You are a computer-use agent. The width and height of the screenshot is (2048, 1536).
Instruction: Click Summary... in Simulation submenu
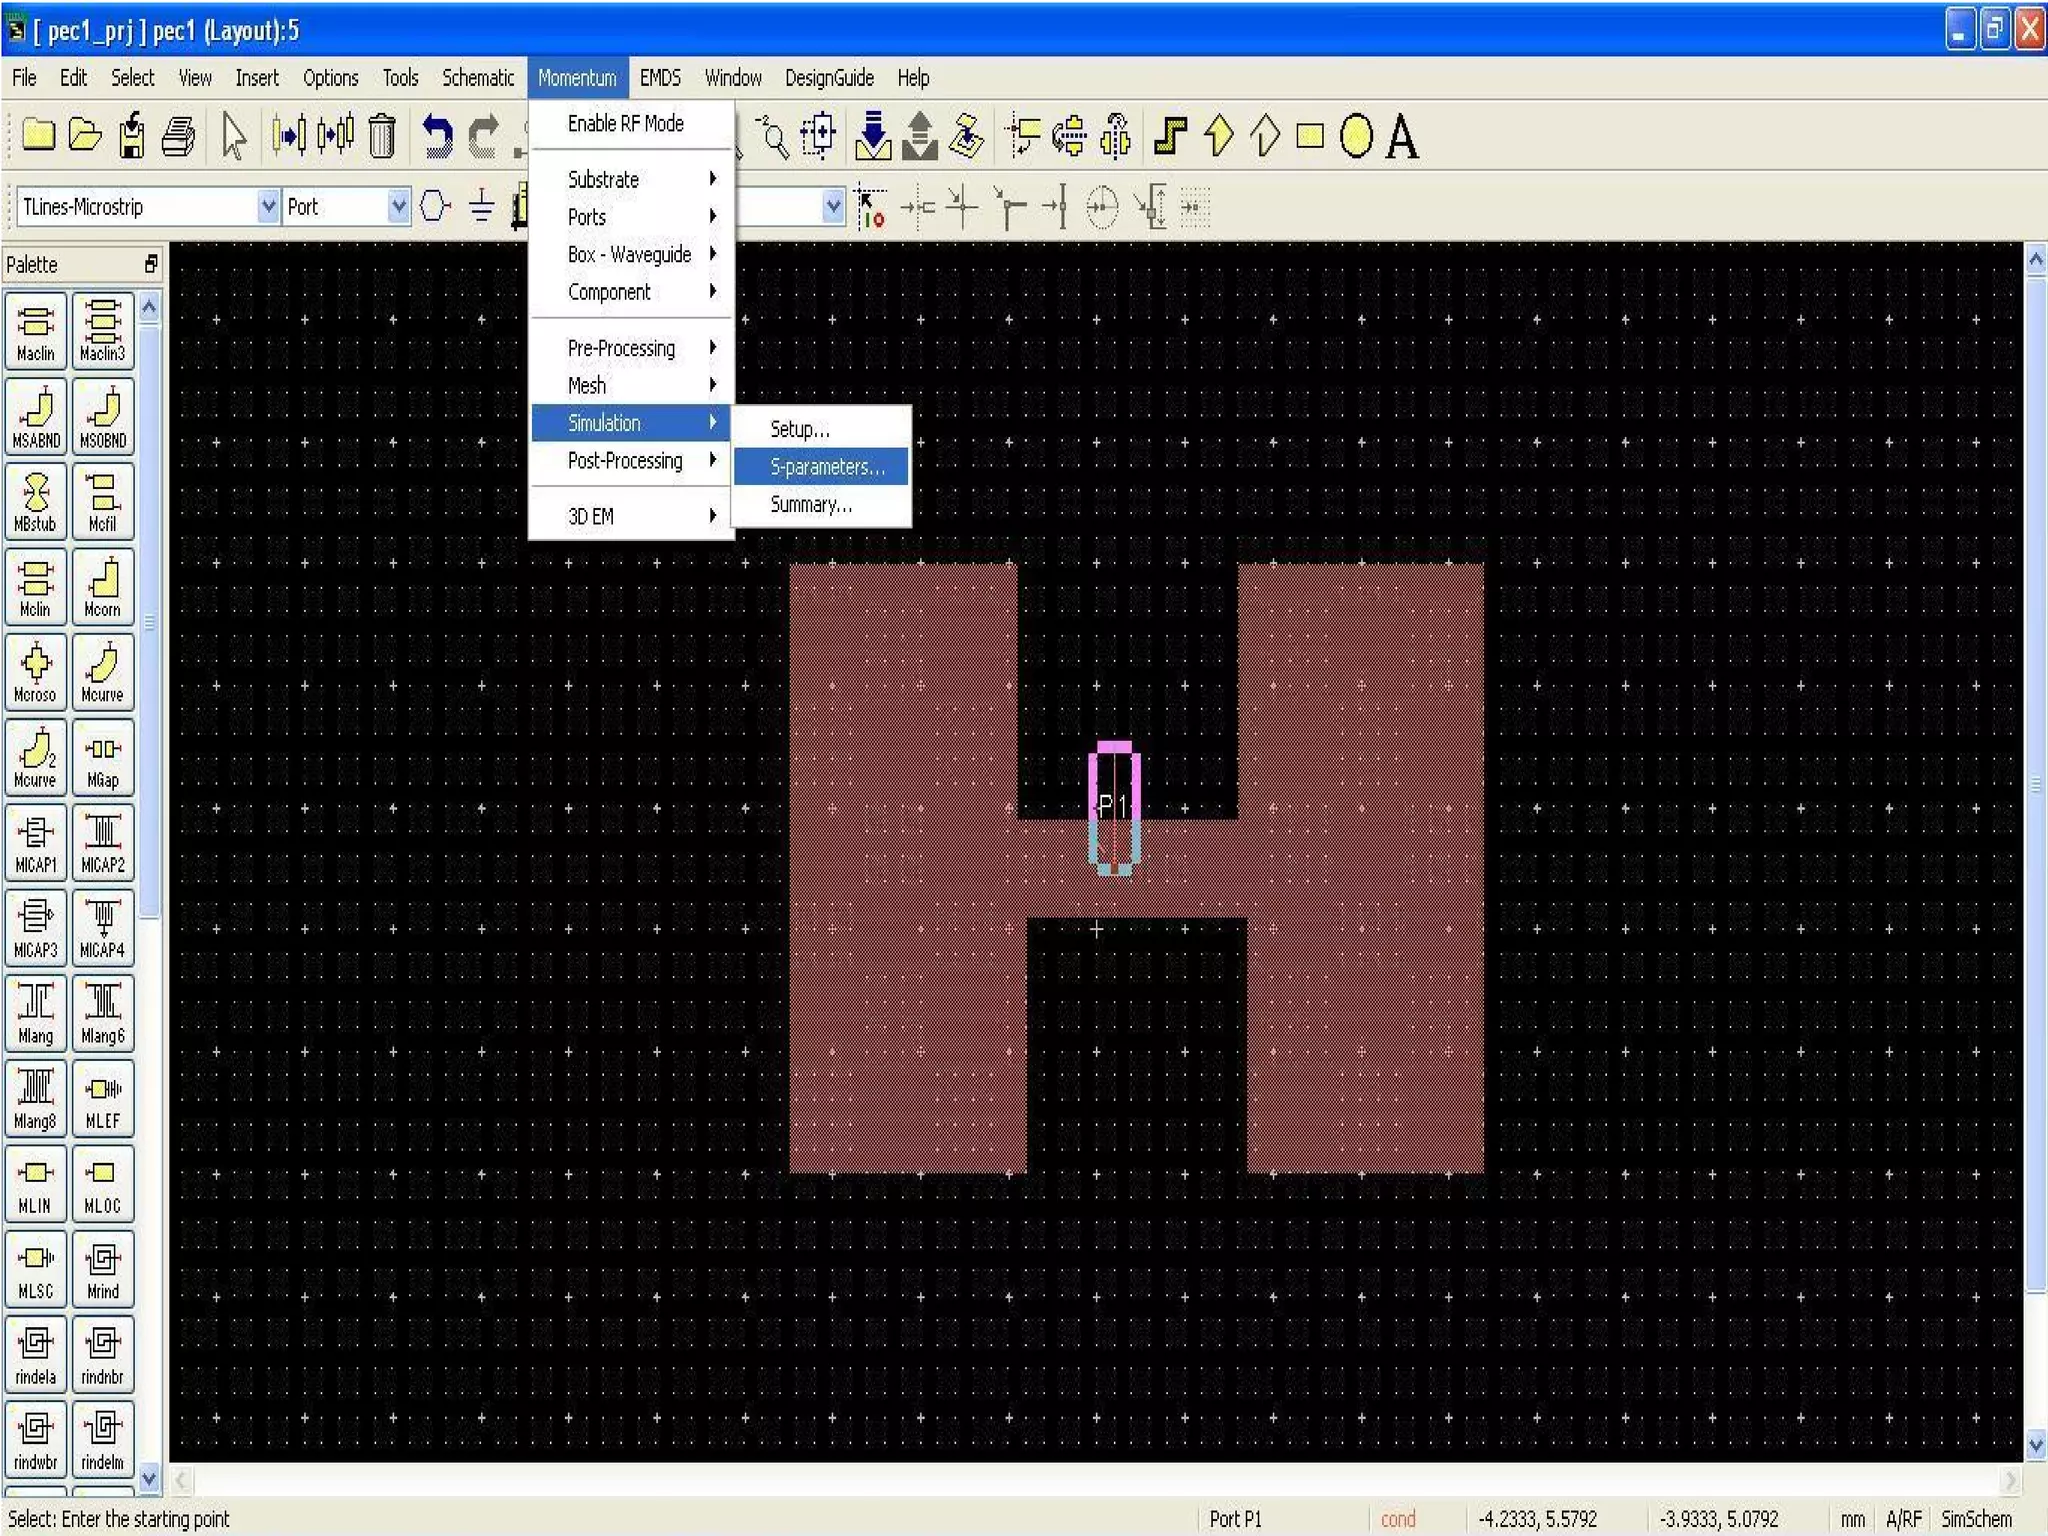pyautogui.click(x=810, y=505)
